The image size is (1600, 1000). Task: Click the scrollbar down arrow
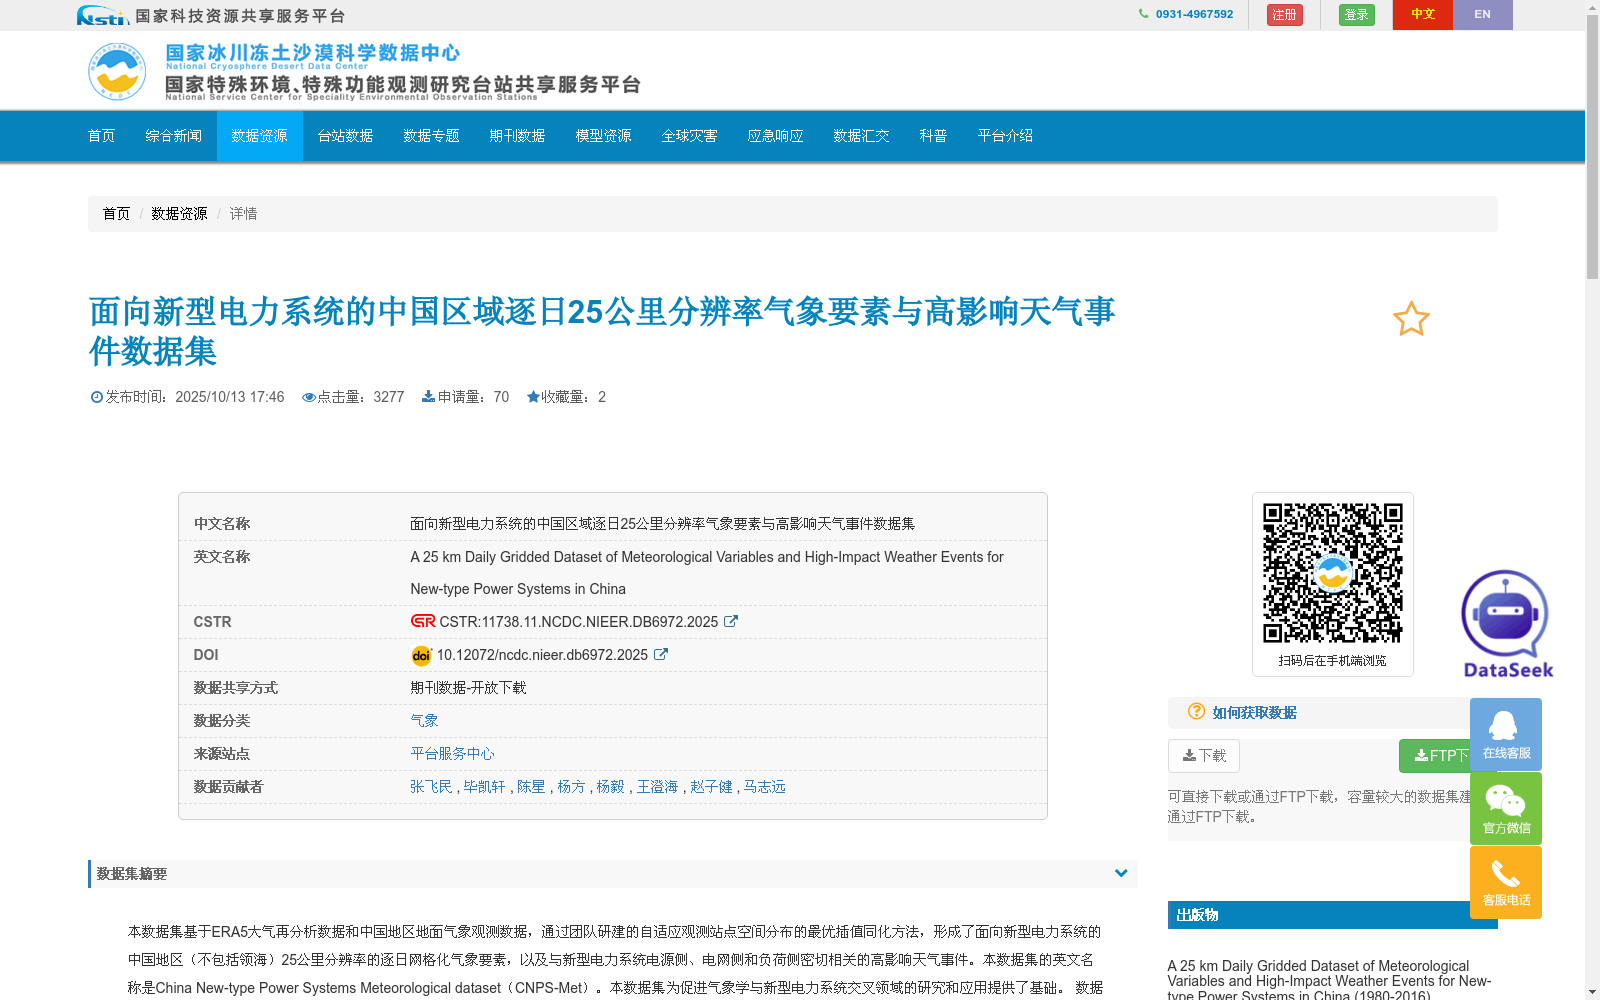[x=1592, y=992]
